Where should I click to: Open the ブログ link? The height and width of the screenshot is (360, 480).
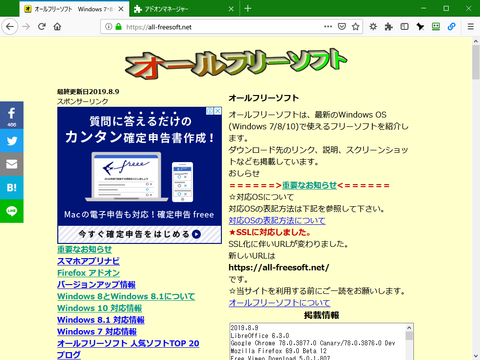69,355
